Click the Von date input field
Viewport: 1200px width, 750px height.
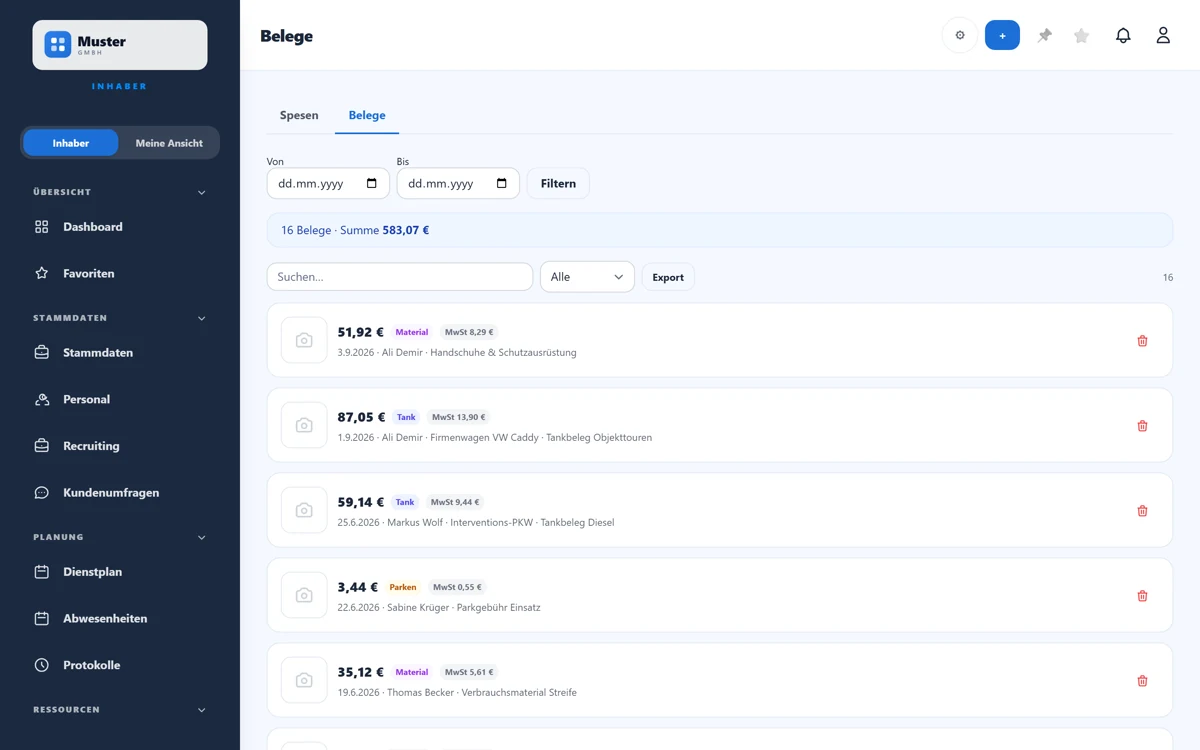(x=328, y=184)
